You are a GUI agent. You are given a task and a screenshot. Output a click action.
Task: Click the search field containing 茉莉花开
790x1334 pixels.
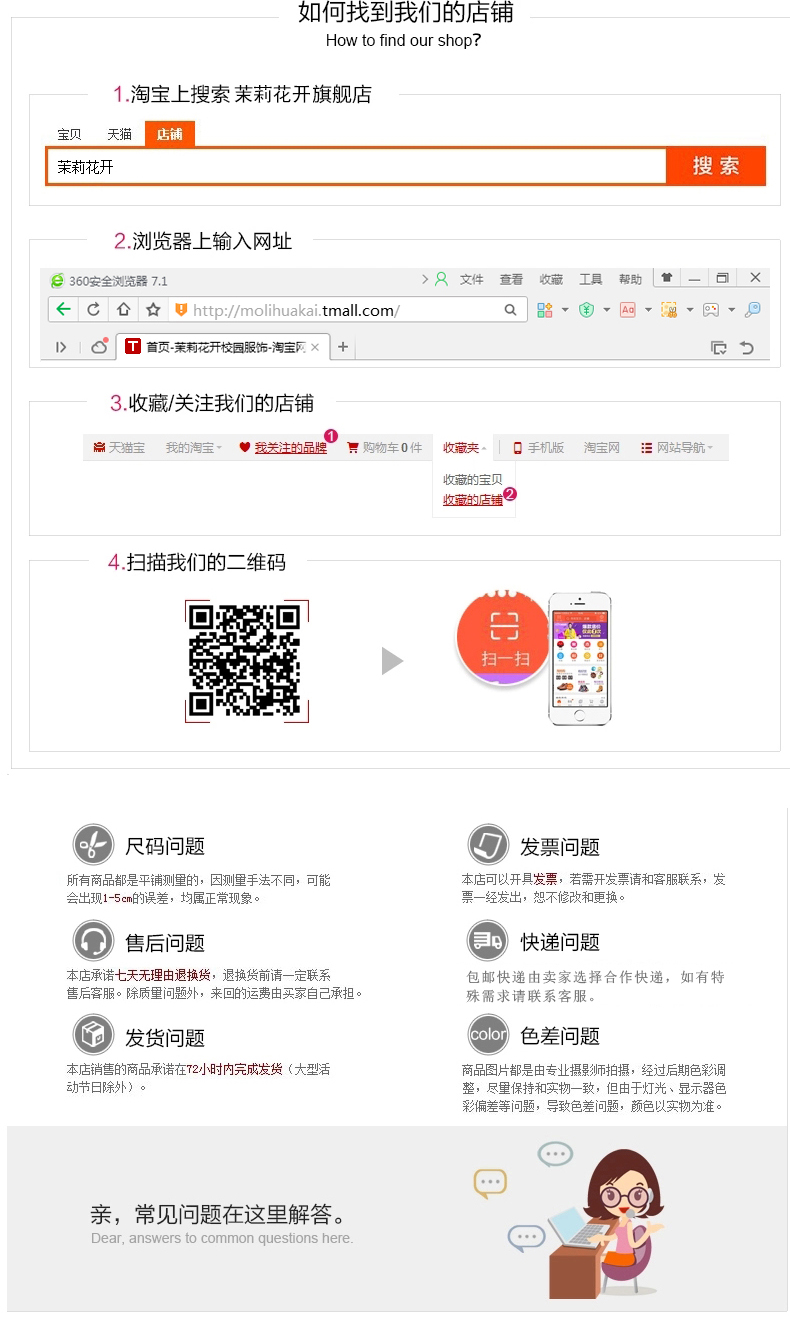click(x=356, y=167)
